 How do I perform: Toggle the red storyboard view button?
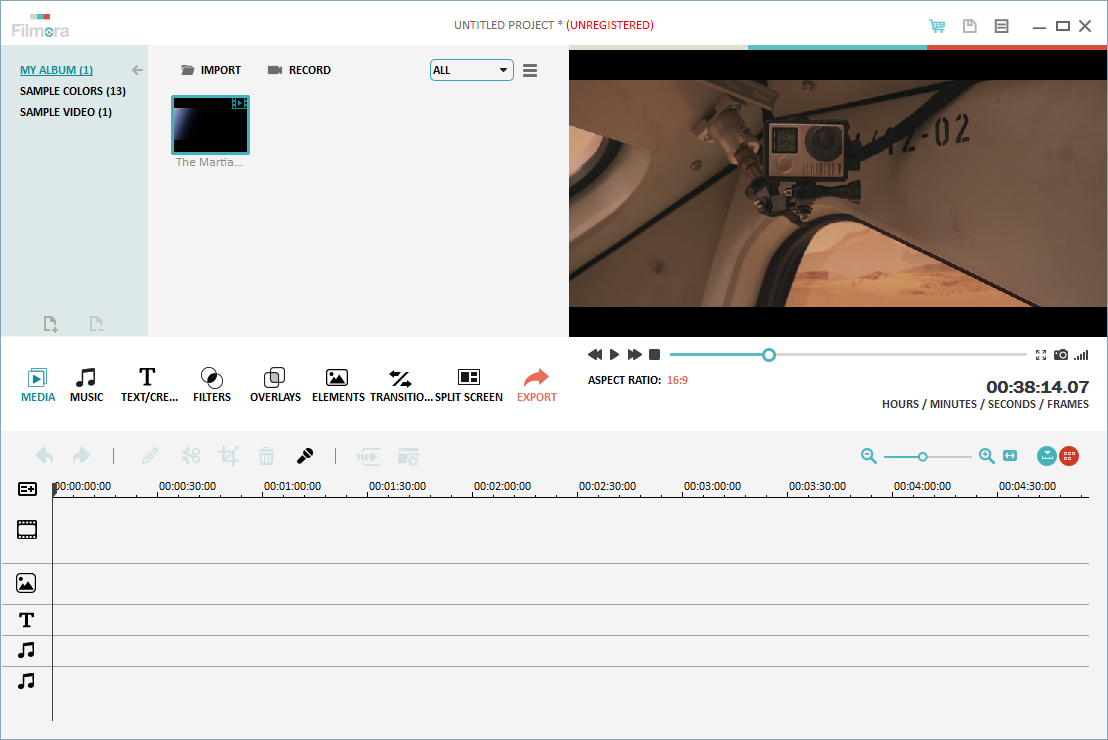pos(1069,456)
